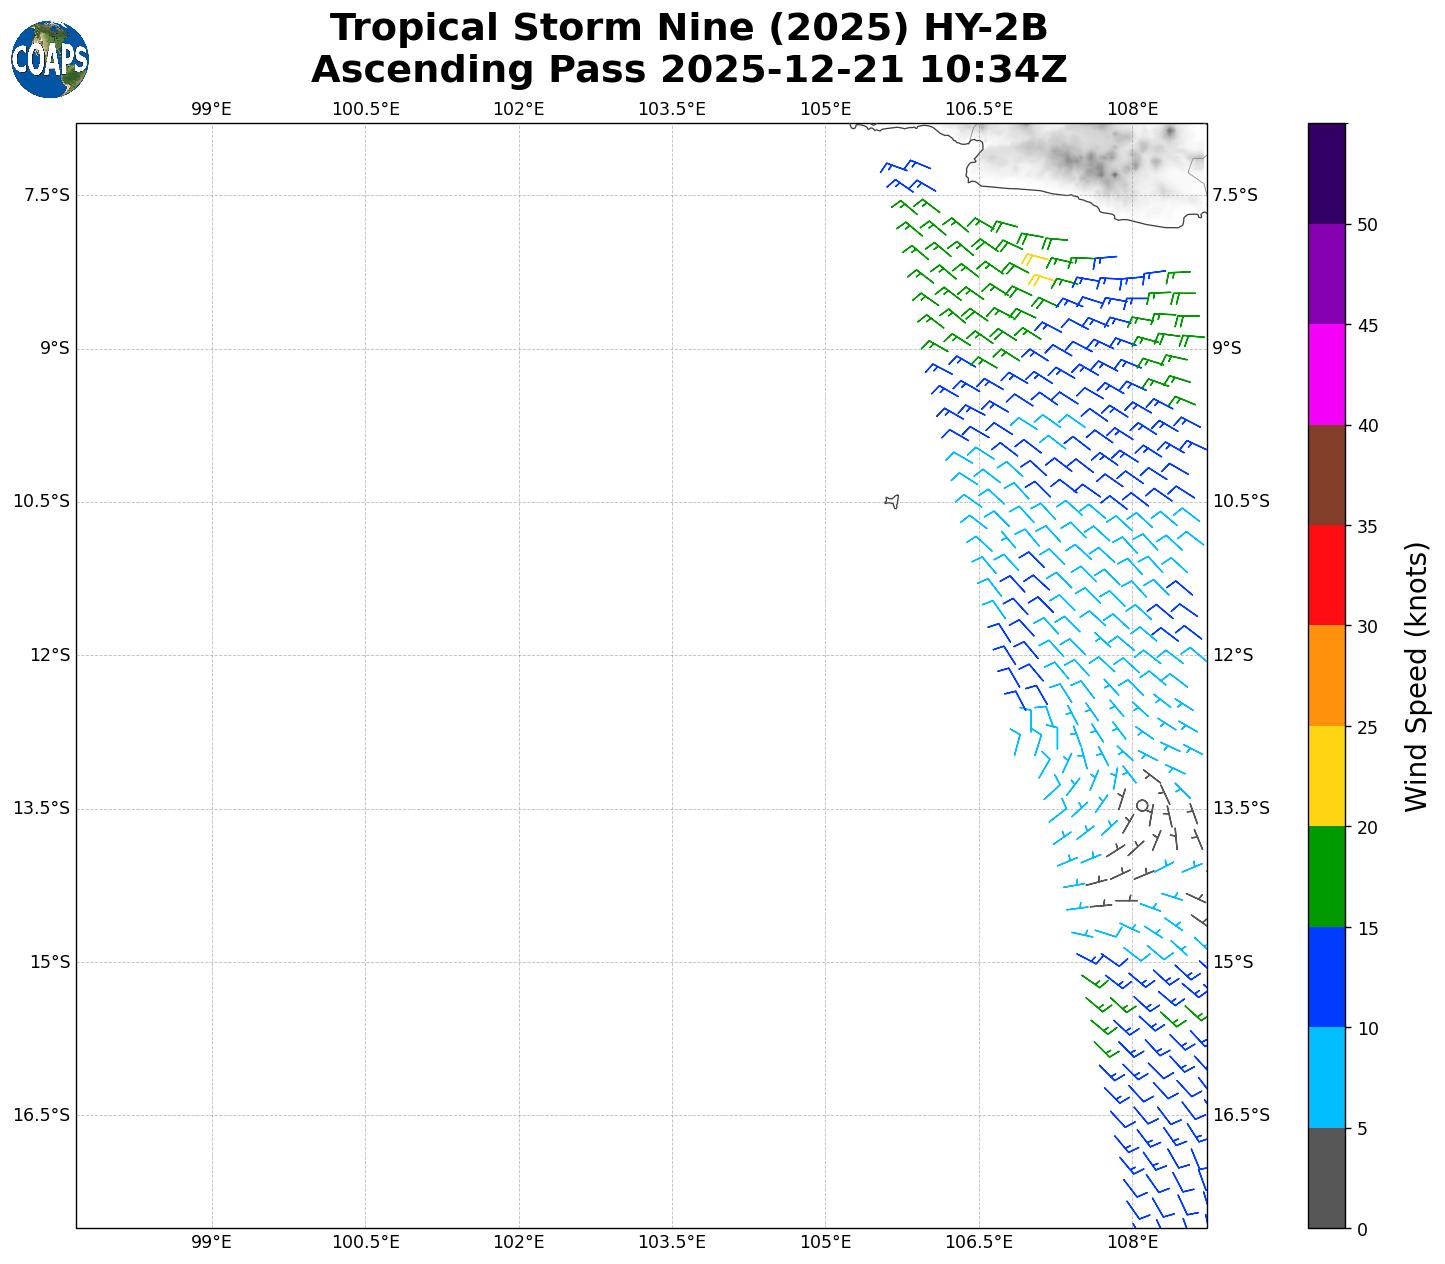This screenshot has width=1445, height=1264.
Task: Click the 16.5°S label on left axis
Action: pyautogui.click(x=41, y=1115)
